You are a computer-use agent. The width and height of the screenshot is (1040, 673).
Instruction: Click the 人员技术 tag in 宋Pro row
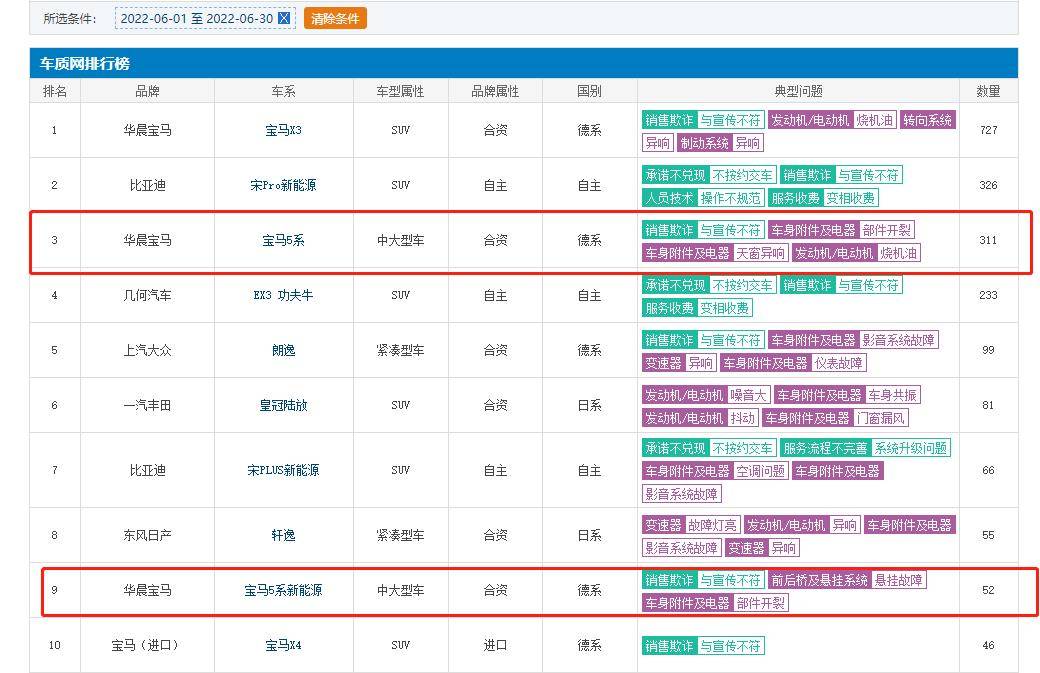pos(669,198)
